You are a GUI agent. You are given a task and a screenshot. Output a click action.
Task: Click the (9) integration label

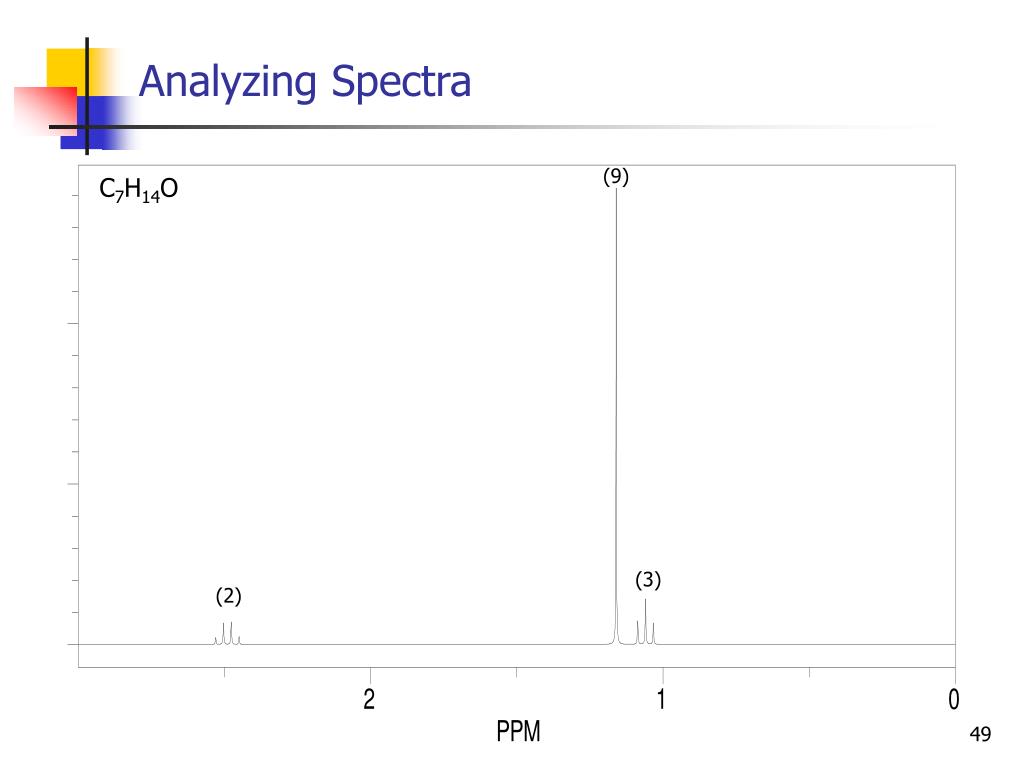point(616,177)
